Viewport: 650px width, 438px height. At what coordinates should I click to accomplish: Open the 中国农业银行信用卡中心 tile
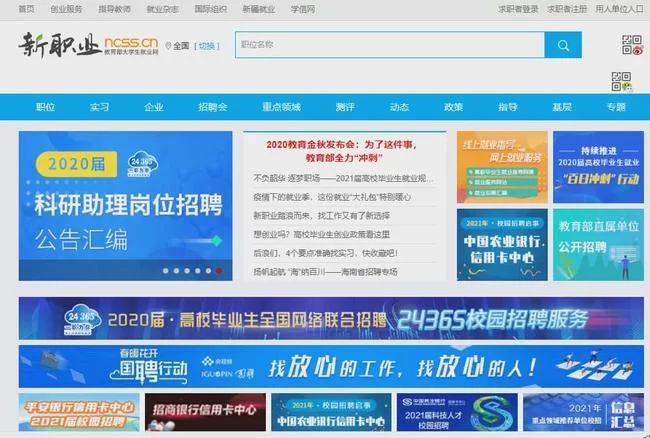[x=502, y=244]
